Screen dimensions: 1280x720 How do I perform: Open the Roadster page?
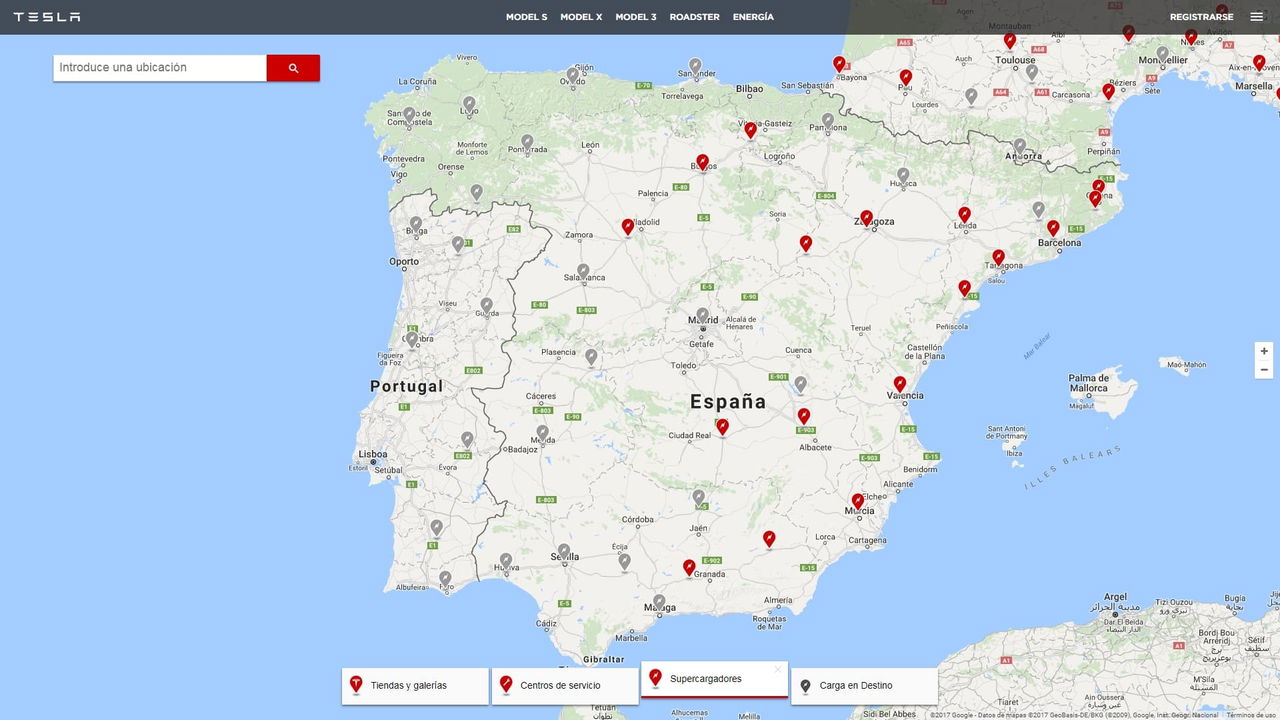click(x=694, y=17)
